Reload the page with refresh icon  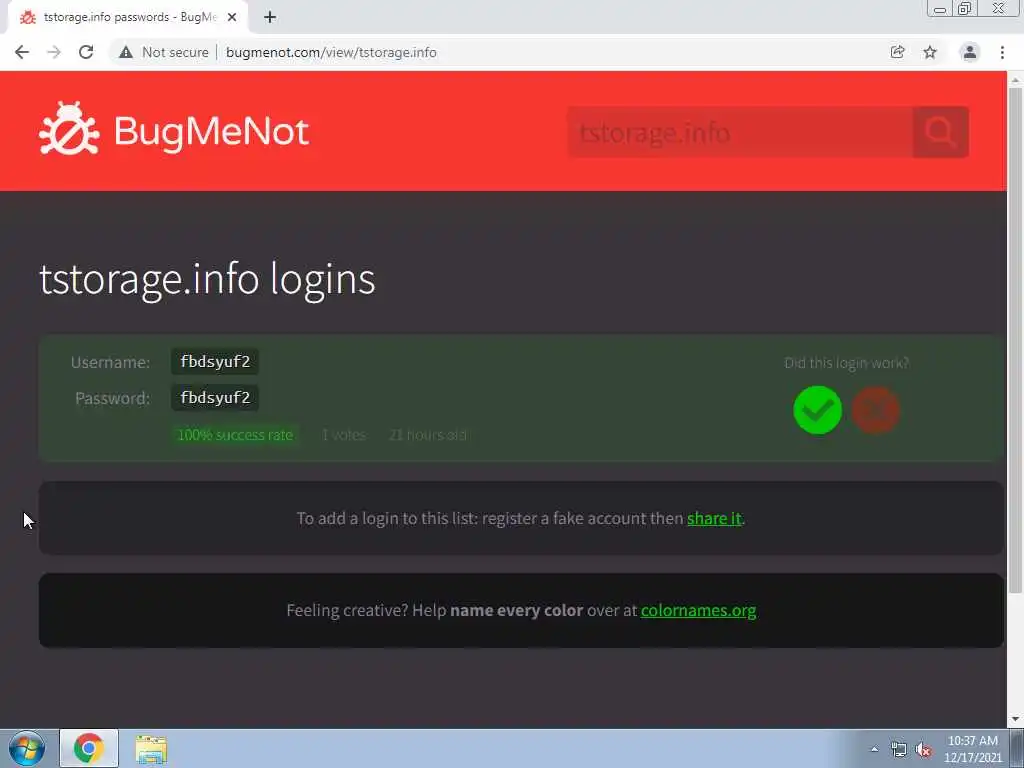point(86,52)
